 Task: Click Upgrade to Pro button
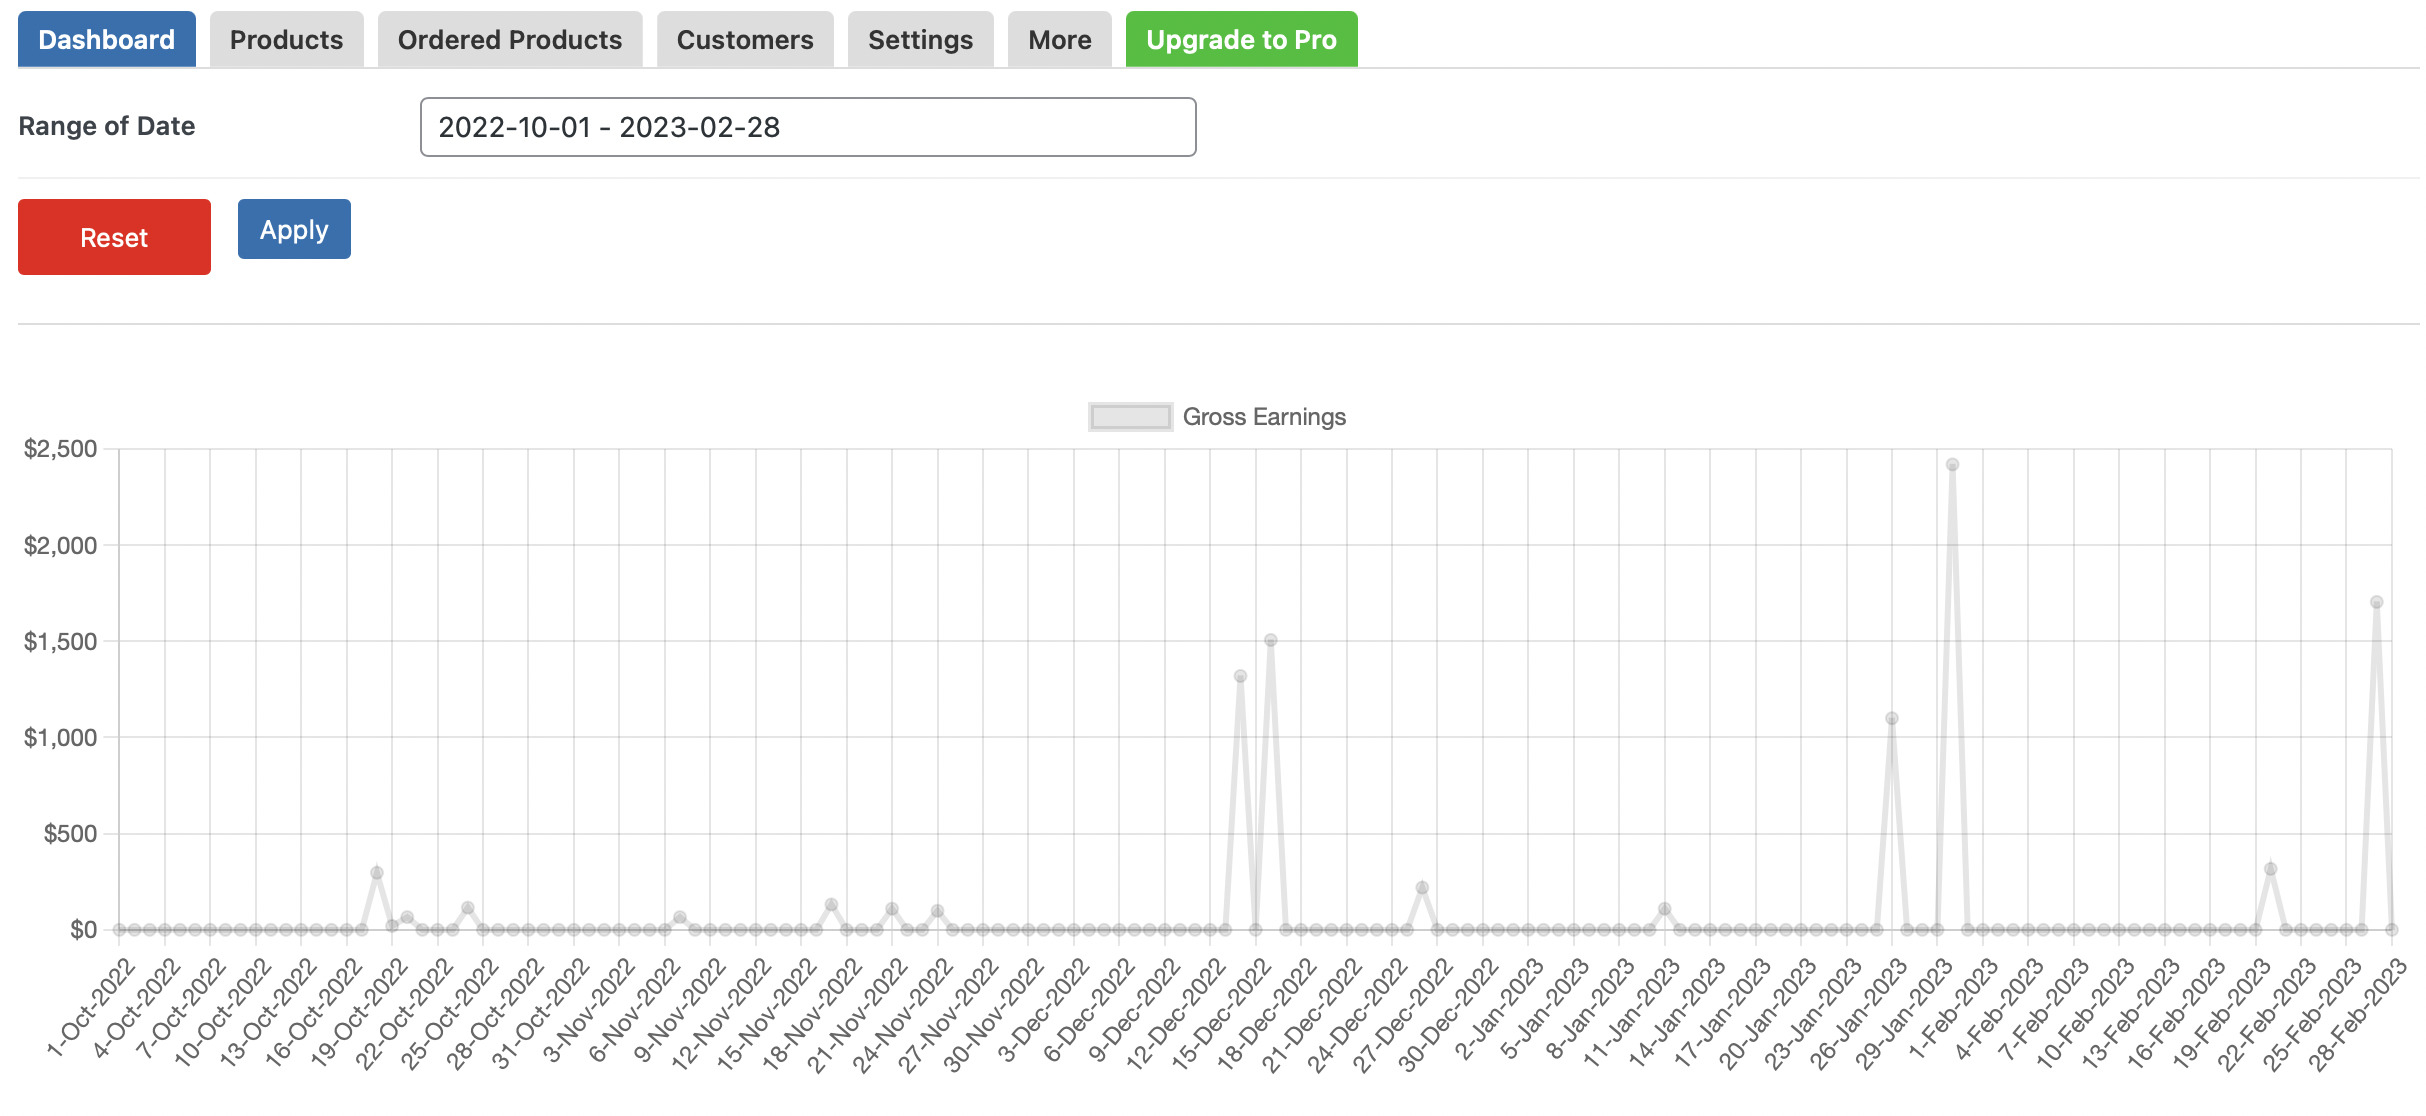[x=1241, y=40]
